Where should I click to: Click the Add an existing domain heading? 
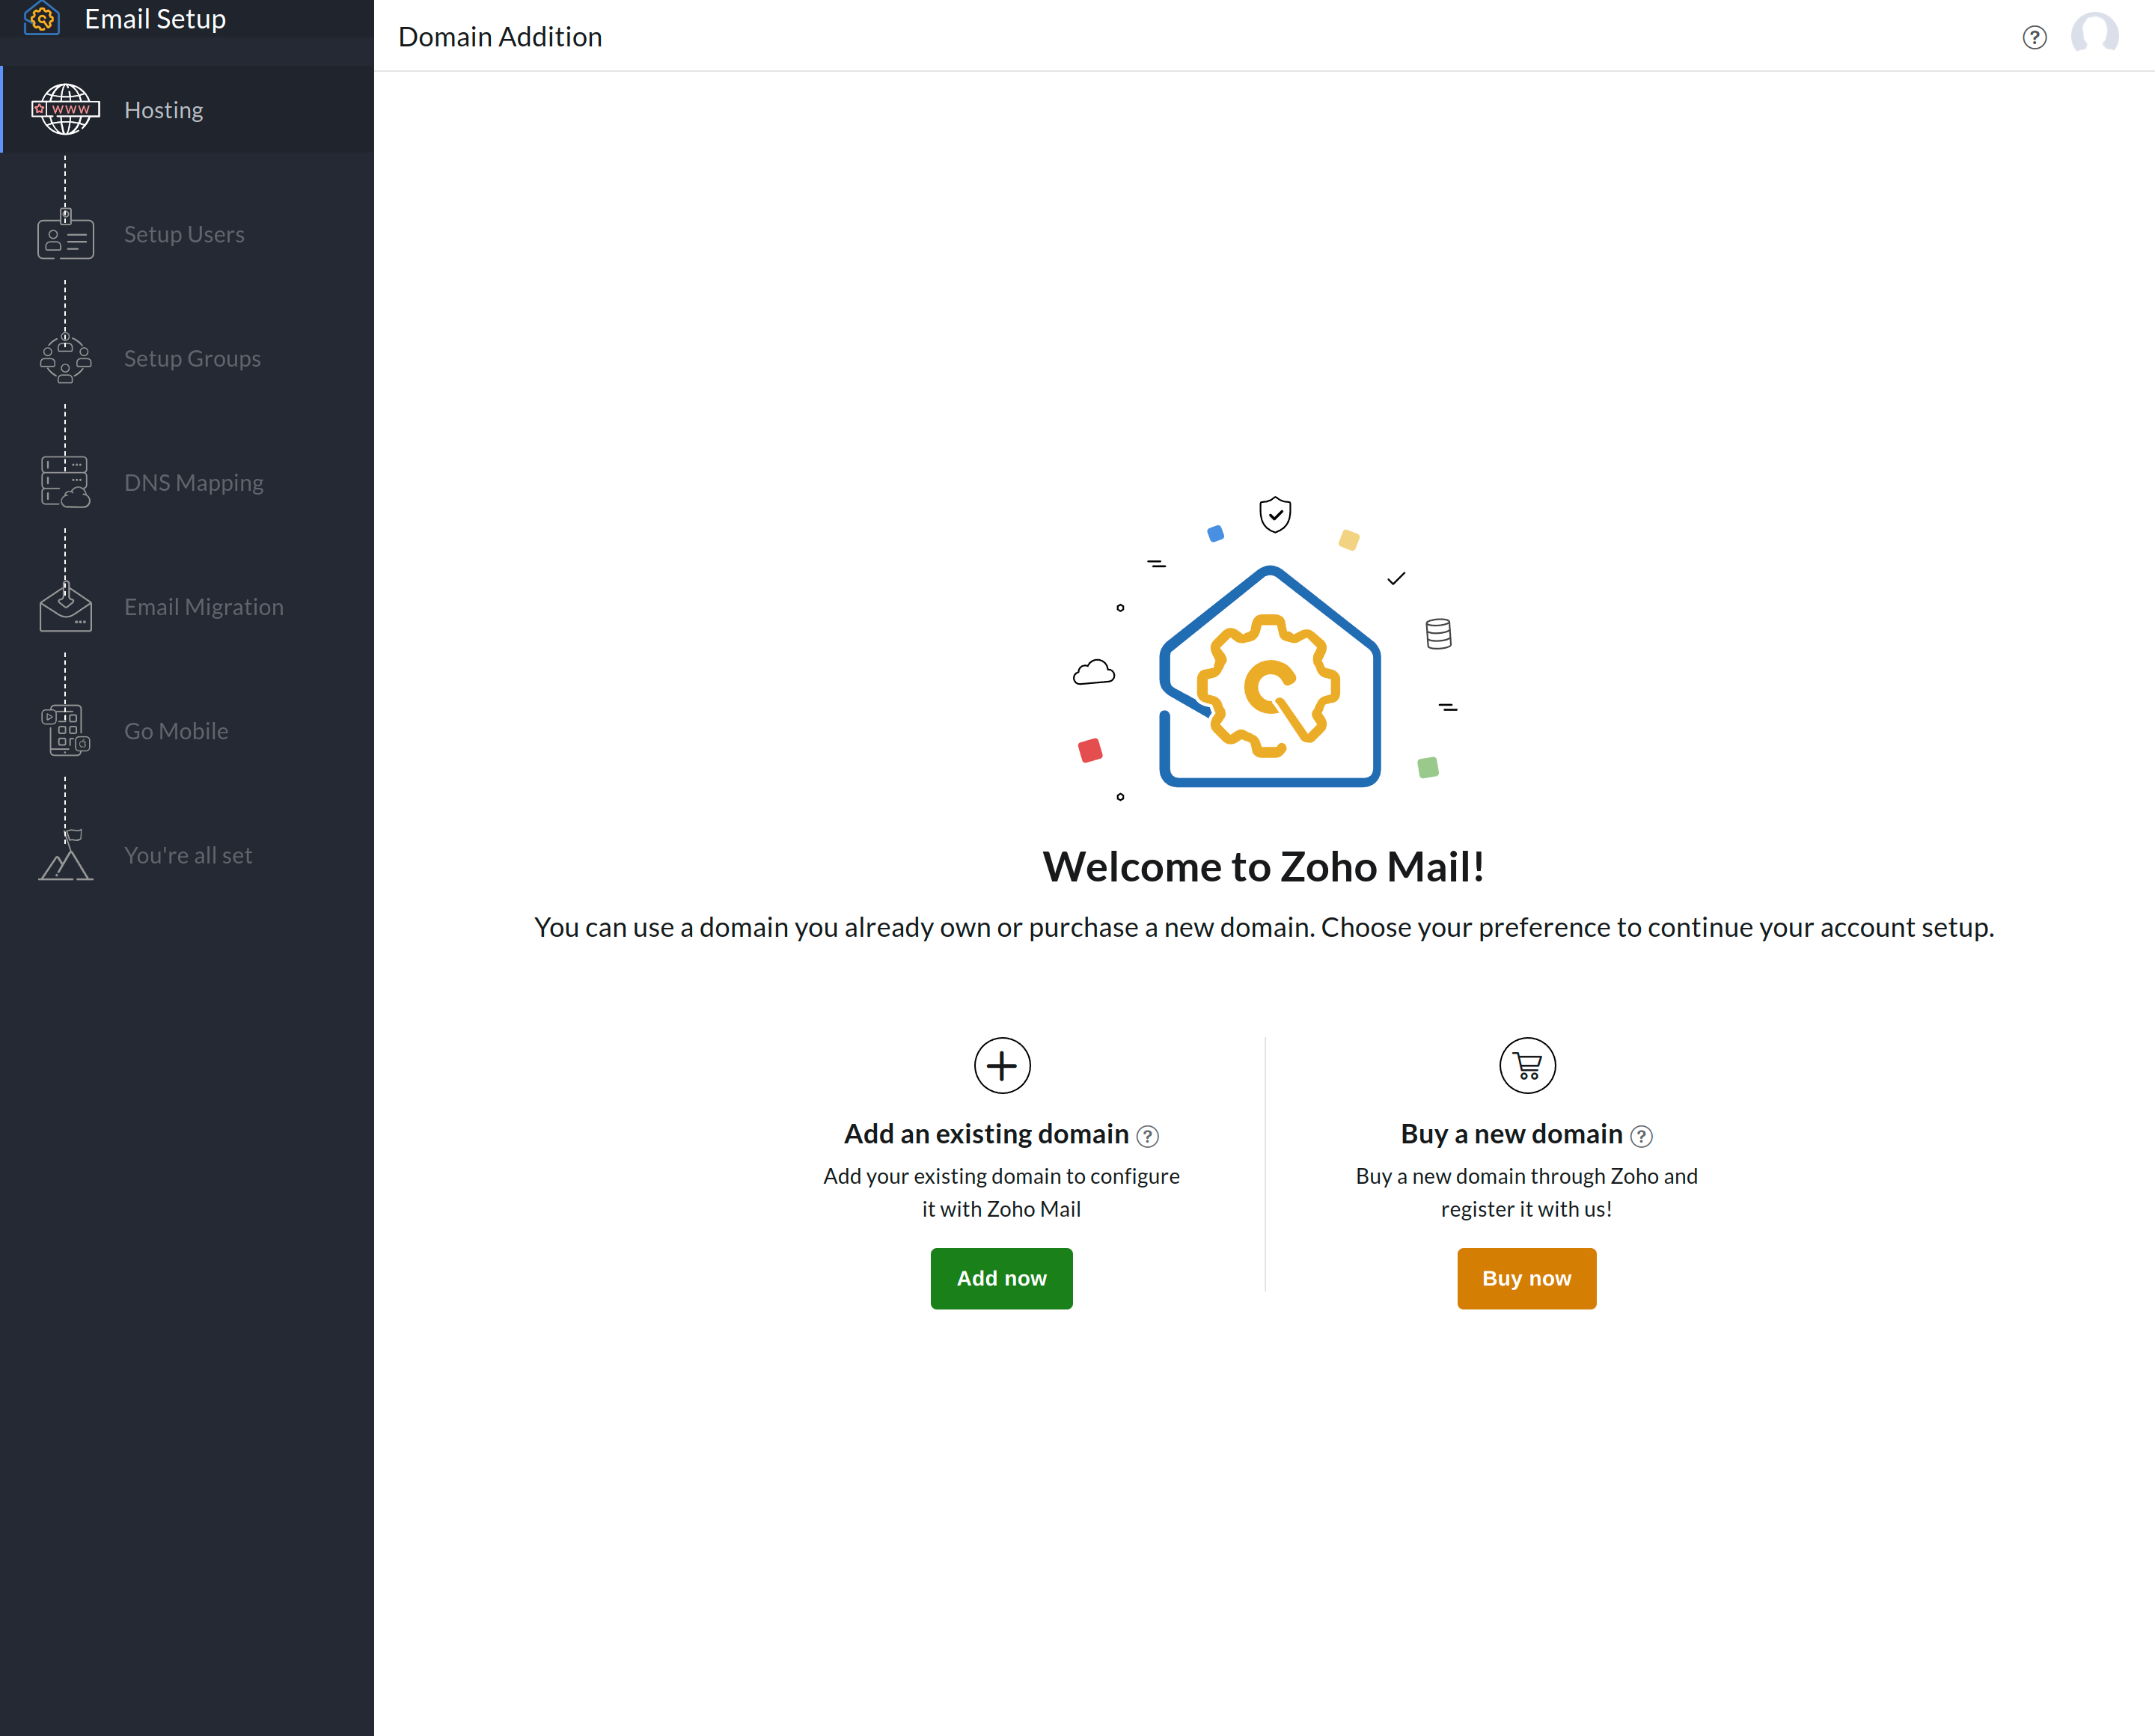click(986, 1133)
